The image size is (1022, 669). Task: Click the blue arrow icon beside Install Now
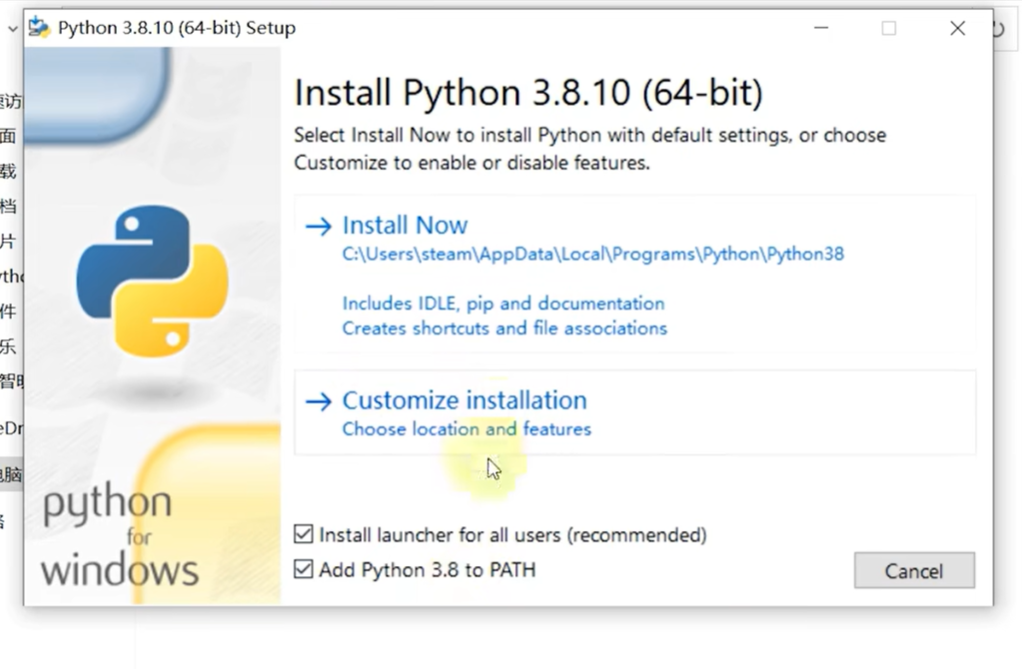tap(317, 226)
